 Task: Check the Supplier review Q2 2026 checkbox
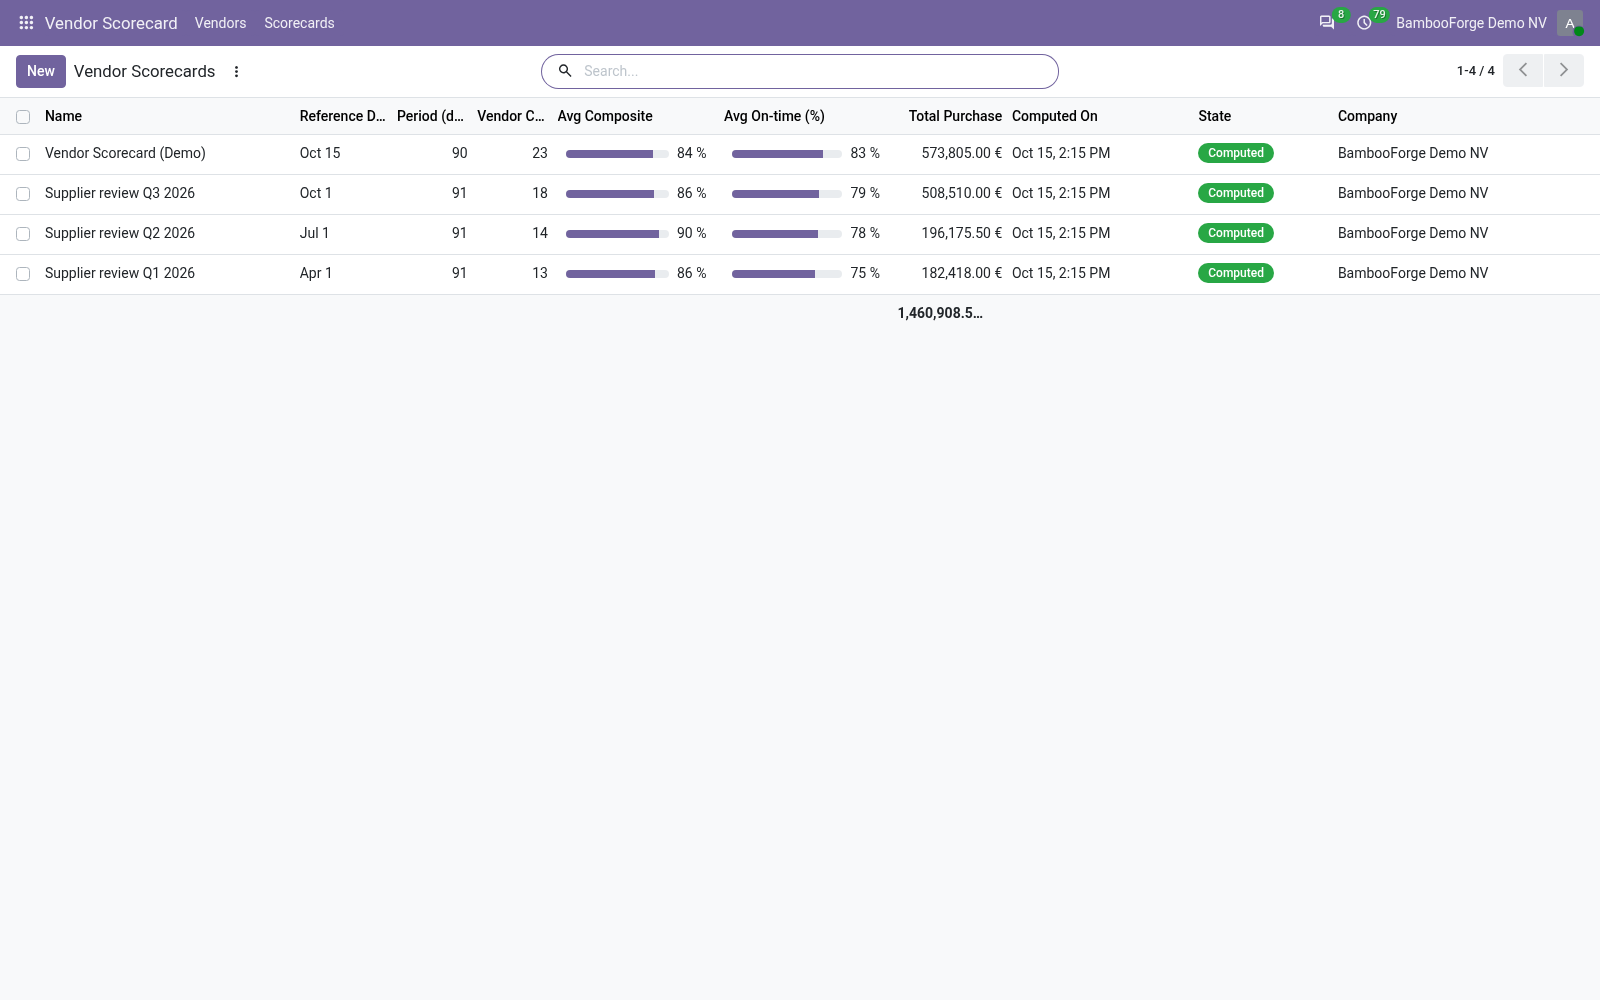click(23, 234)
